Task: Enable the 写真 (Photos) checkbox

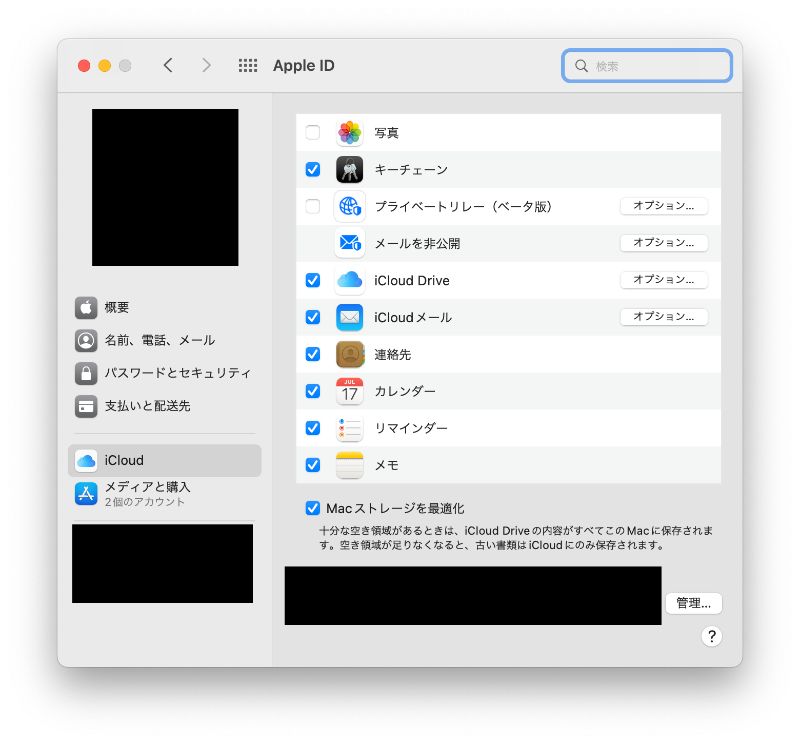Action: point(313,133)
